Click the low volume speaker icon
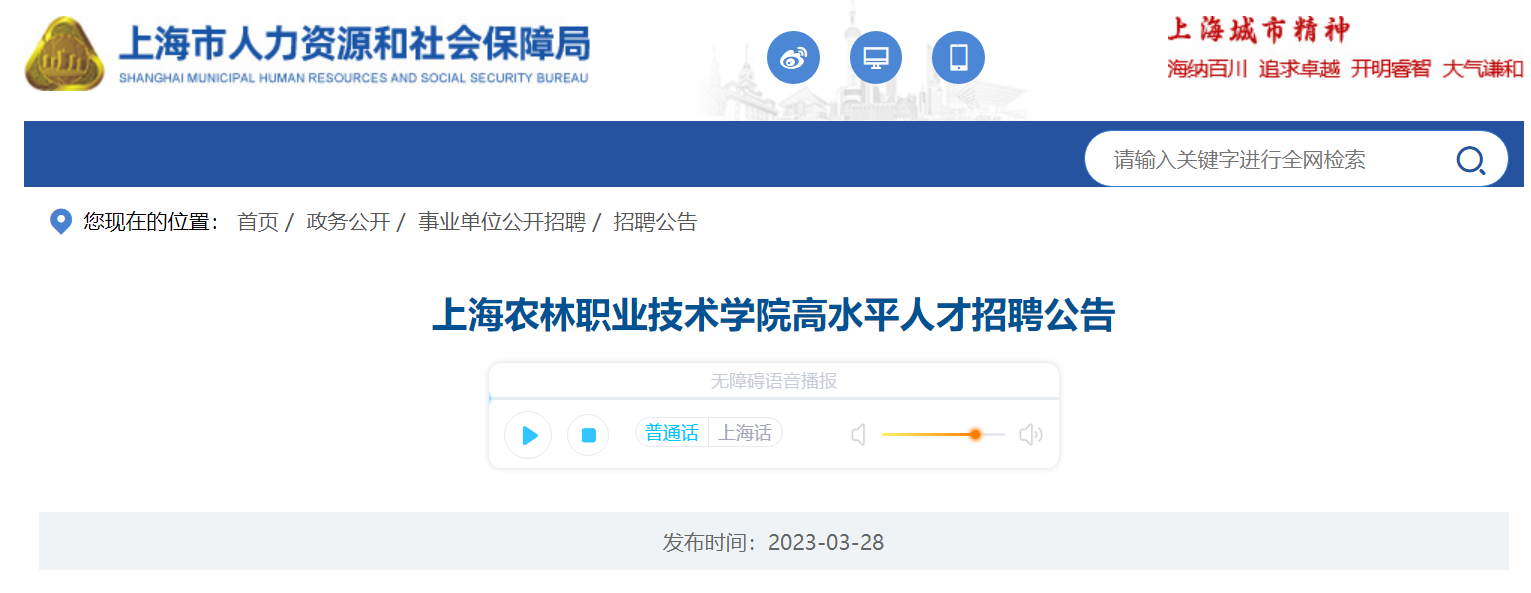 [858, 435]
